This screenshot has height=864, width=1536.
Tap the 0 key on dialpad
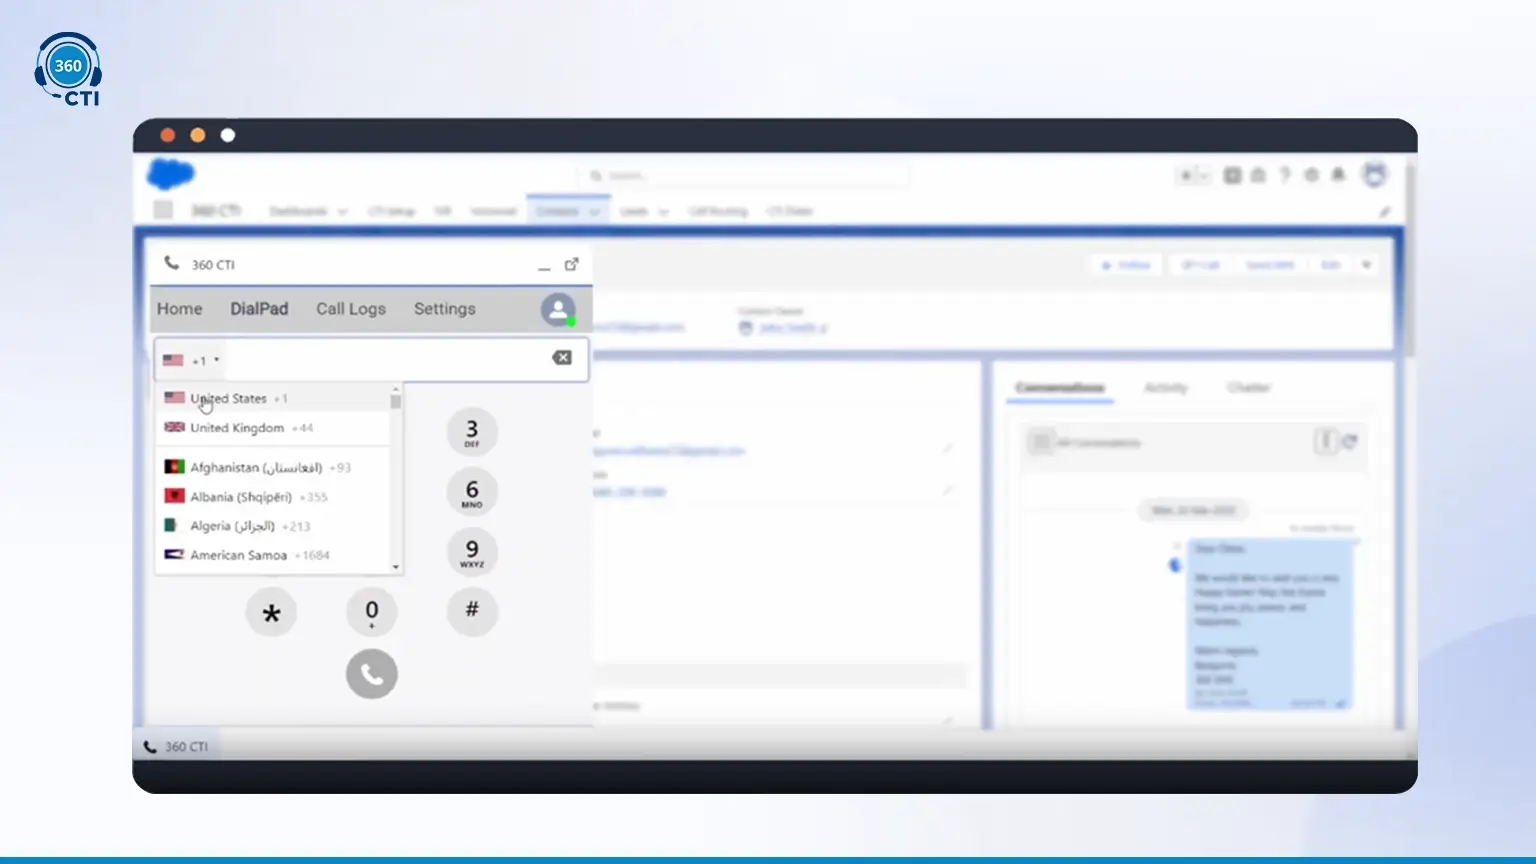click(372, 611)
